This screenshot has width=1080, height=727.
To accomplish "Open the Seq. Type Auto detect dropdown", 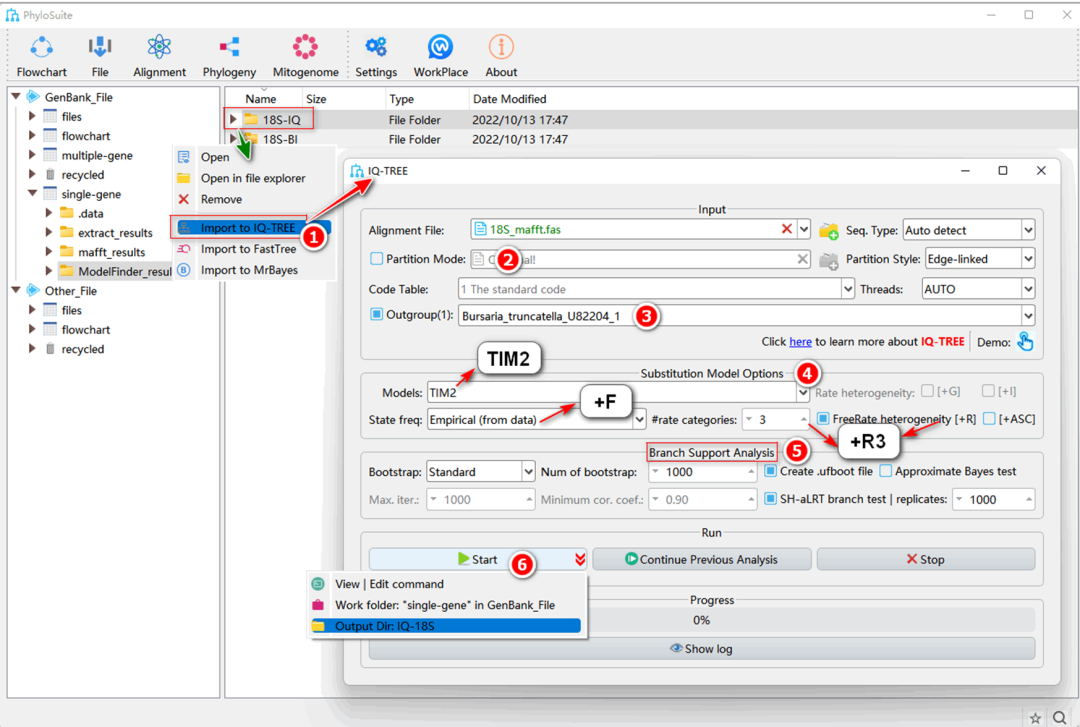I will (x=968, y=230).
